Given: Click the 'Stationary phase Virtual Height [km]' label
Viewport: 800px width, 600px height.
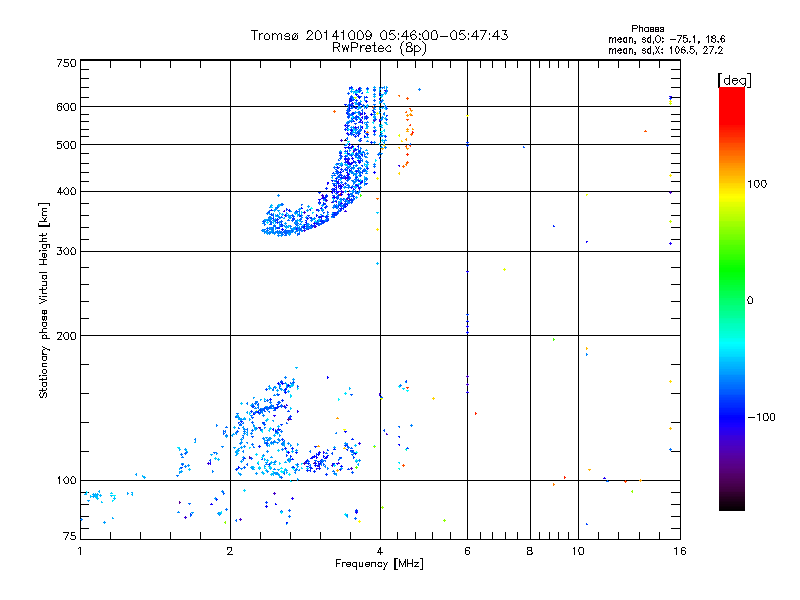Looking at the screenshot, I should pos(43,300).
